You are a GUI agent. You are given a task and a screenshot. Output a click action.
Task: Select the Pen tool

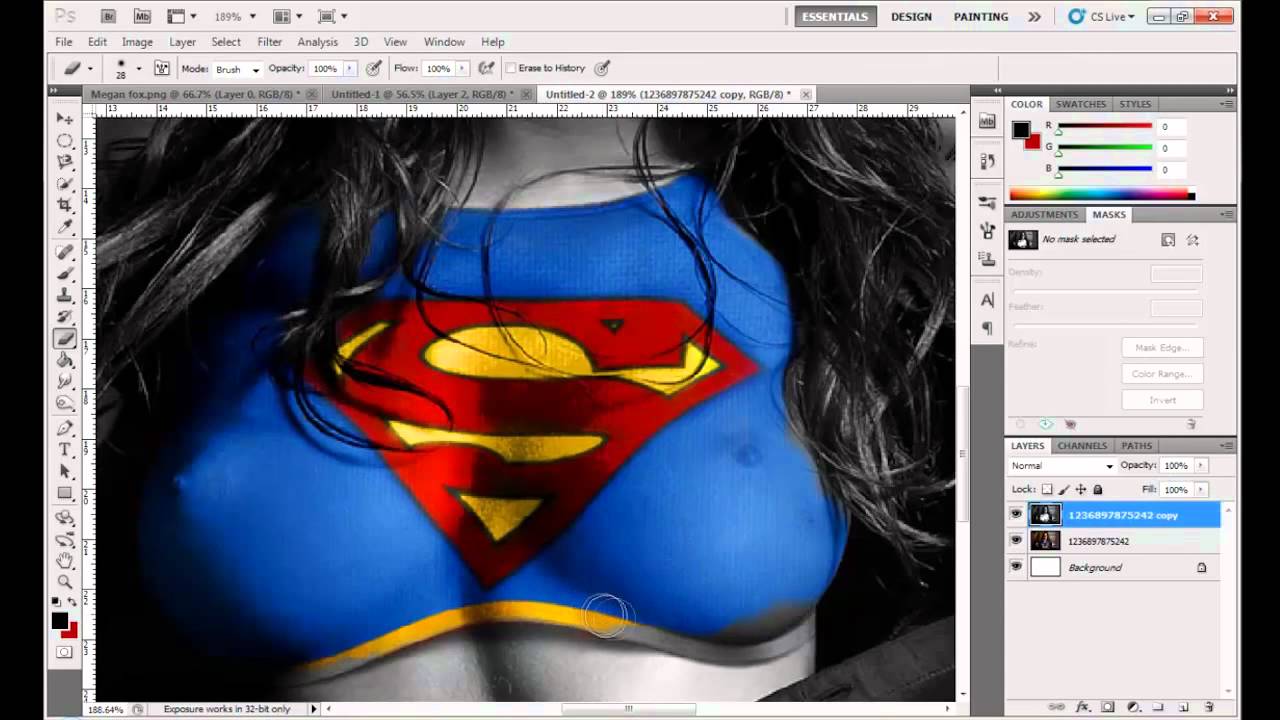pyautogui.click(x=65, y=428)
